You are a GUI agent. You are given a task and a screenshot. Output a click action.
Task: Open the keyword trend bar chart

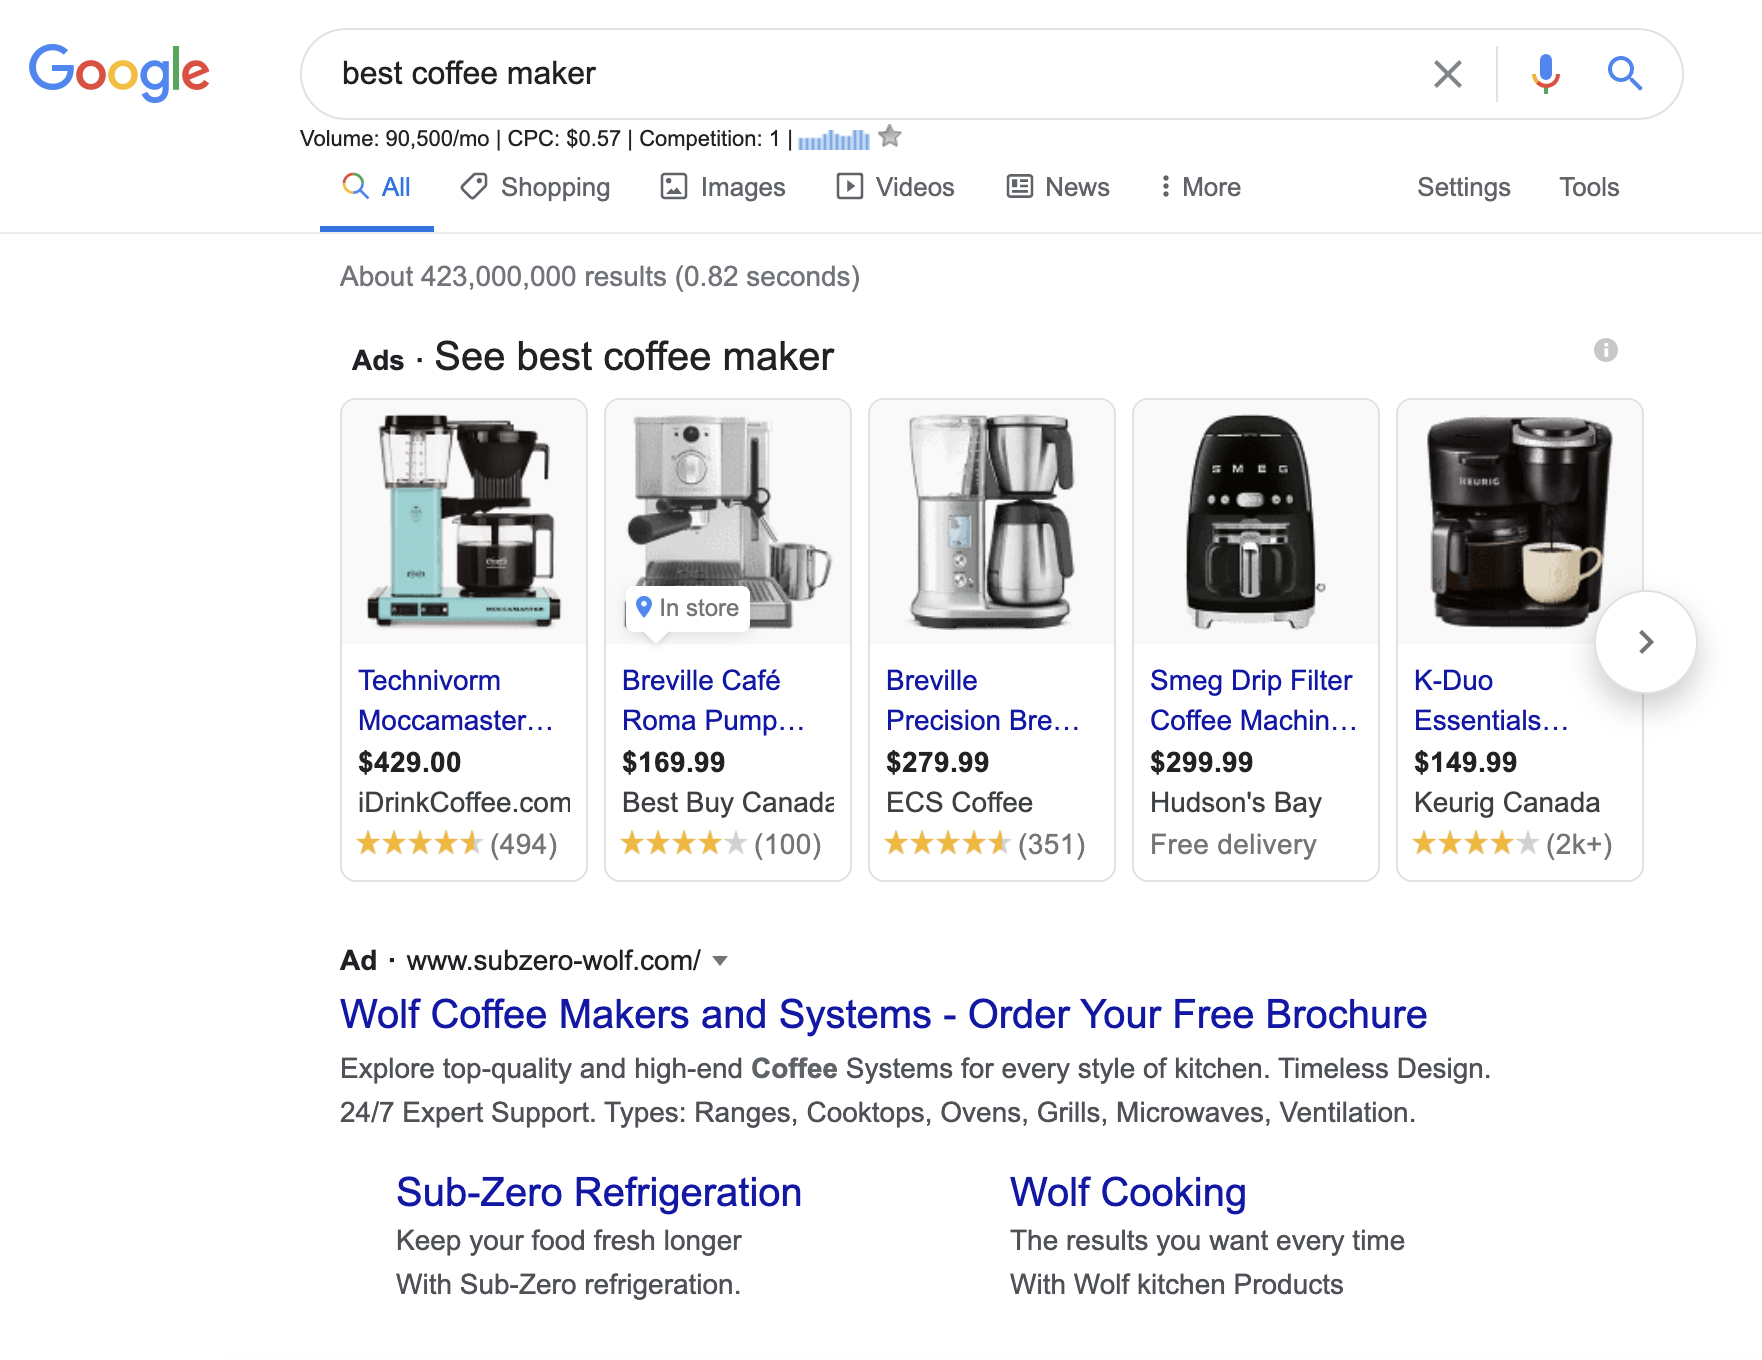tap(833, 140)
